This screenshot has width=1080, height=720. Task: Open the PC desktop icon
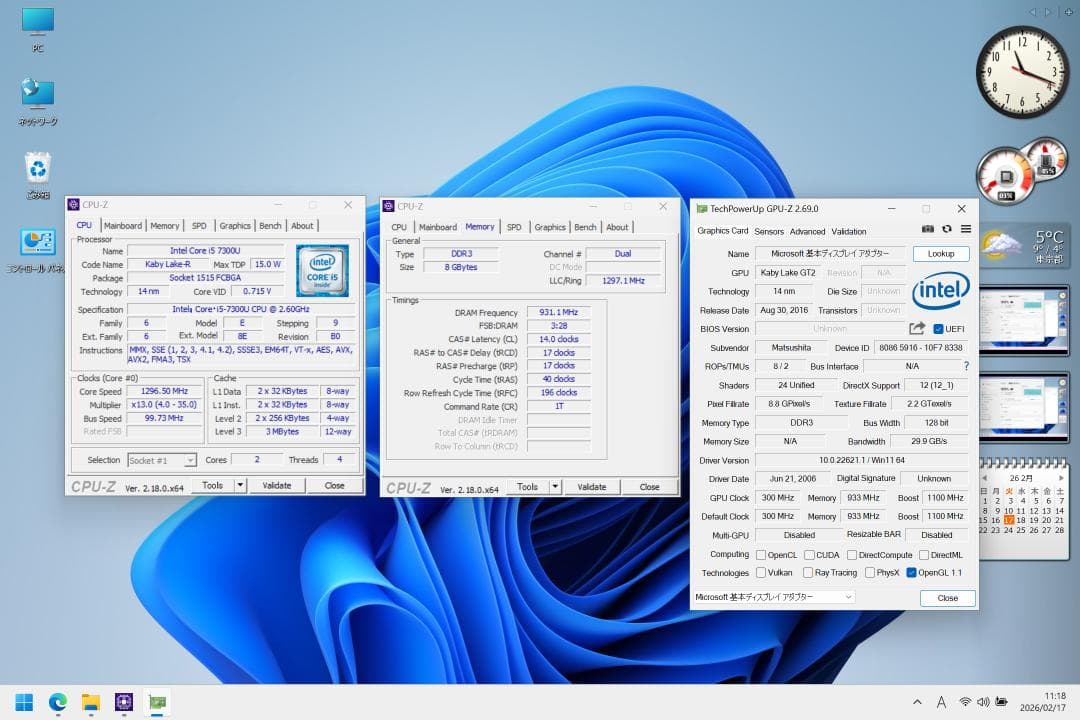38,29
